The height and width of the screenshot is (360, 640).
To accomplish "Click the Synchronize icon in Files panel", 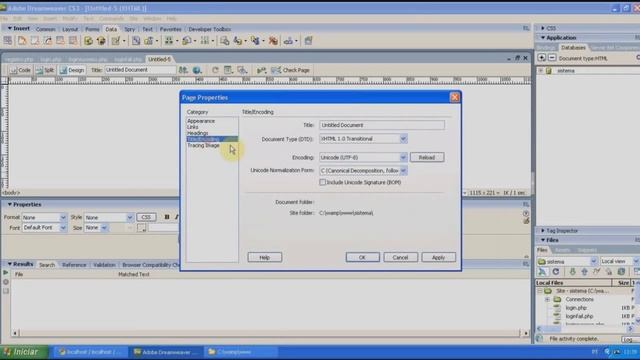I will click(x=621, y=272).
